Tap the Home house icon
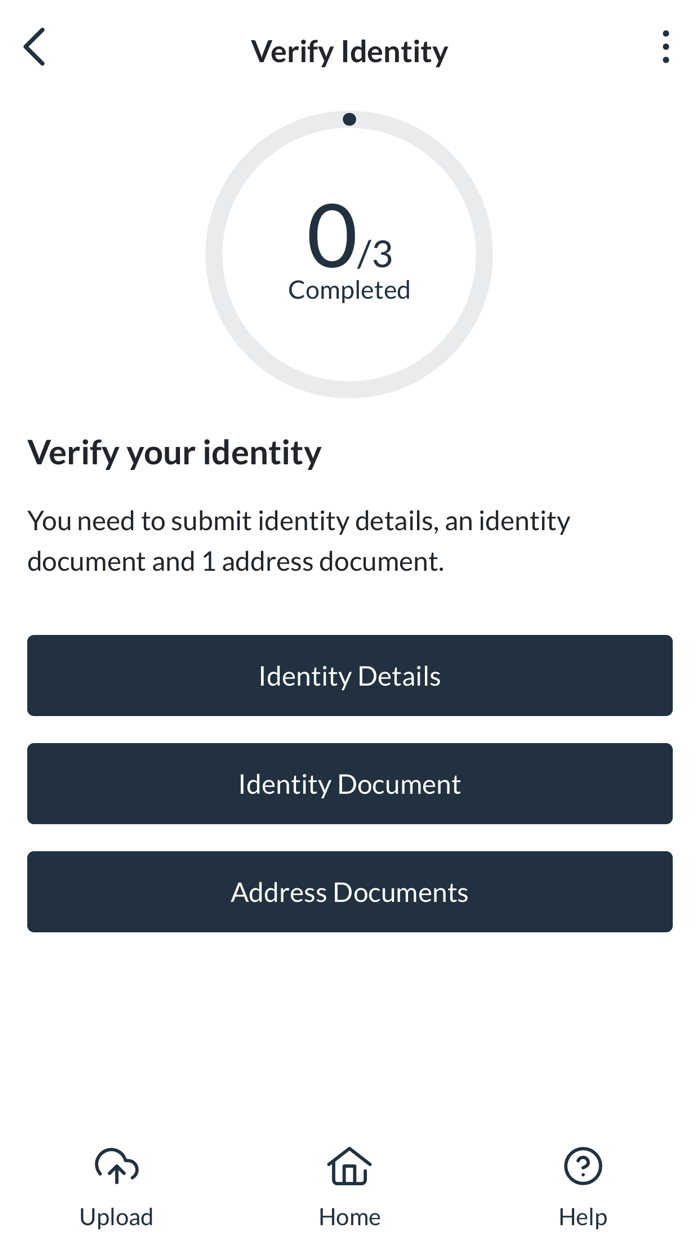The width and height of the screenshot is (700, 1244). (349, 1165)
